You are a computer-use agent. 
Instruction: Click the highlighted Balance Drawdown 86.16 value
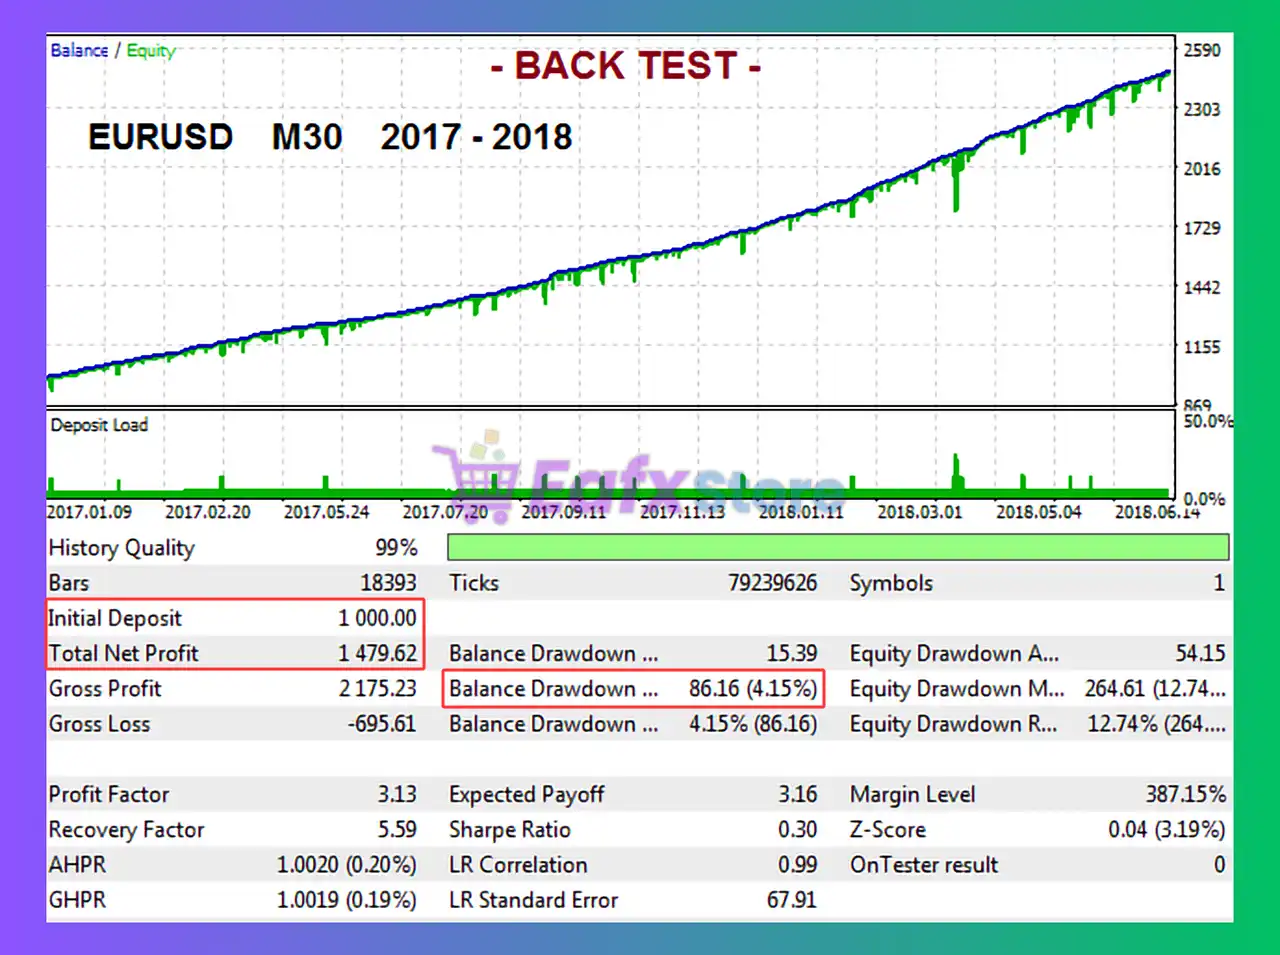(752, 689)
